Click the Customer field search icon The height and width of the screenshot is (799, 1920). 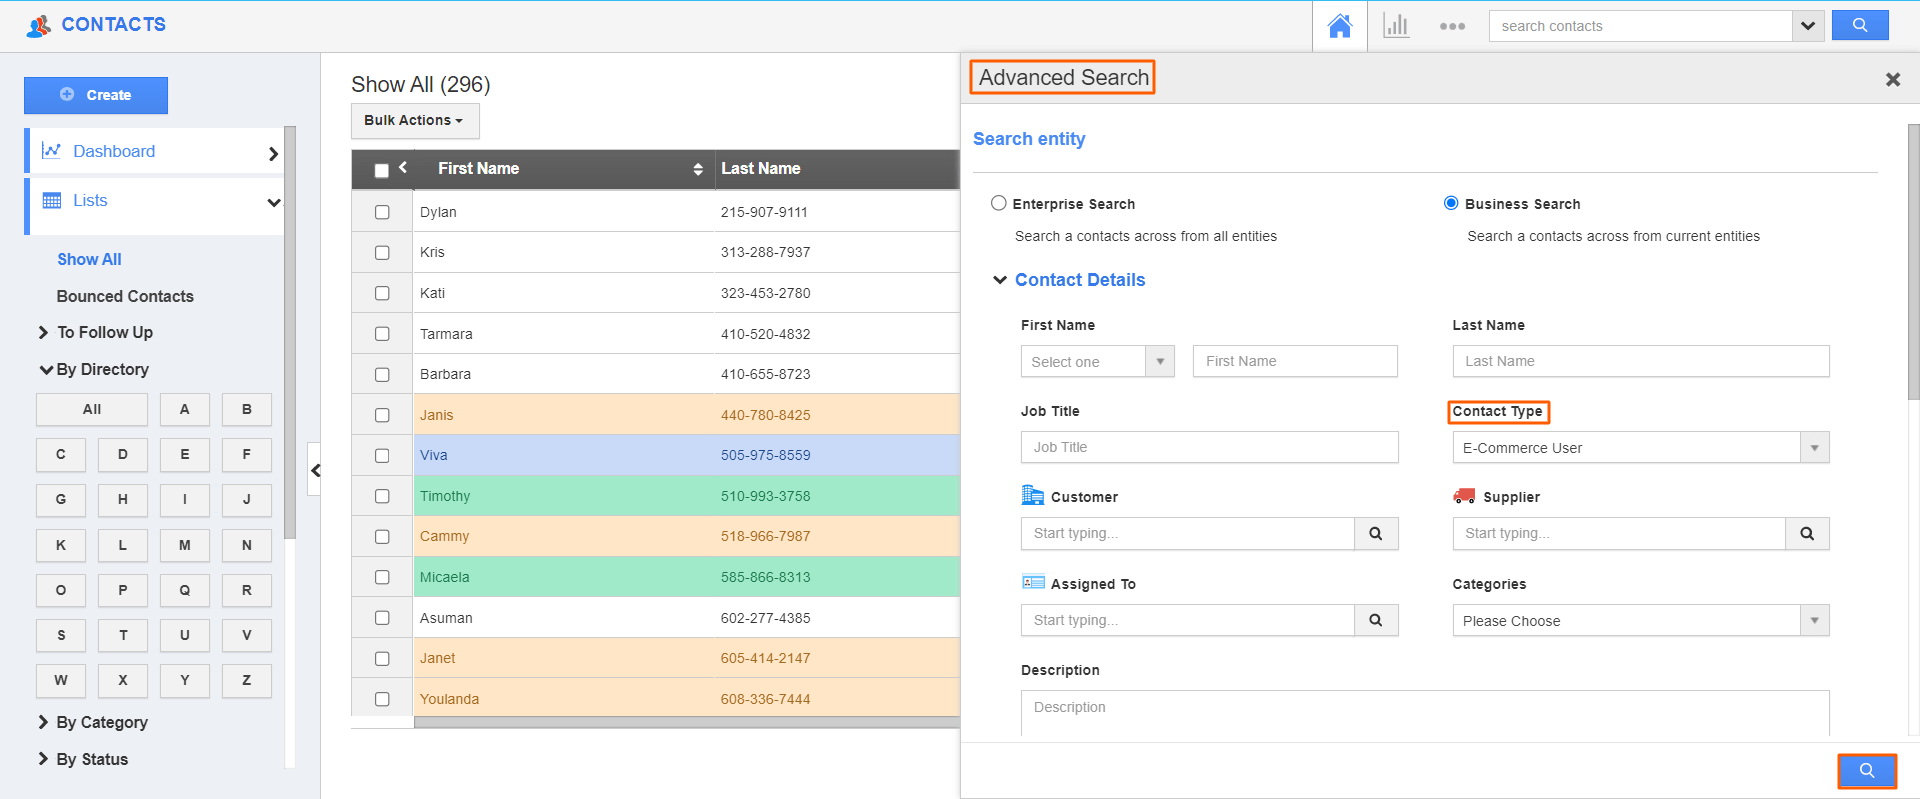[x=1376, y=534]
